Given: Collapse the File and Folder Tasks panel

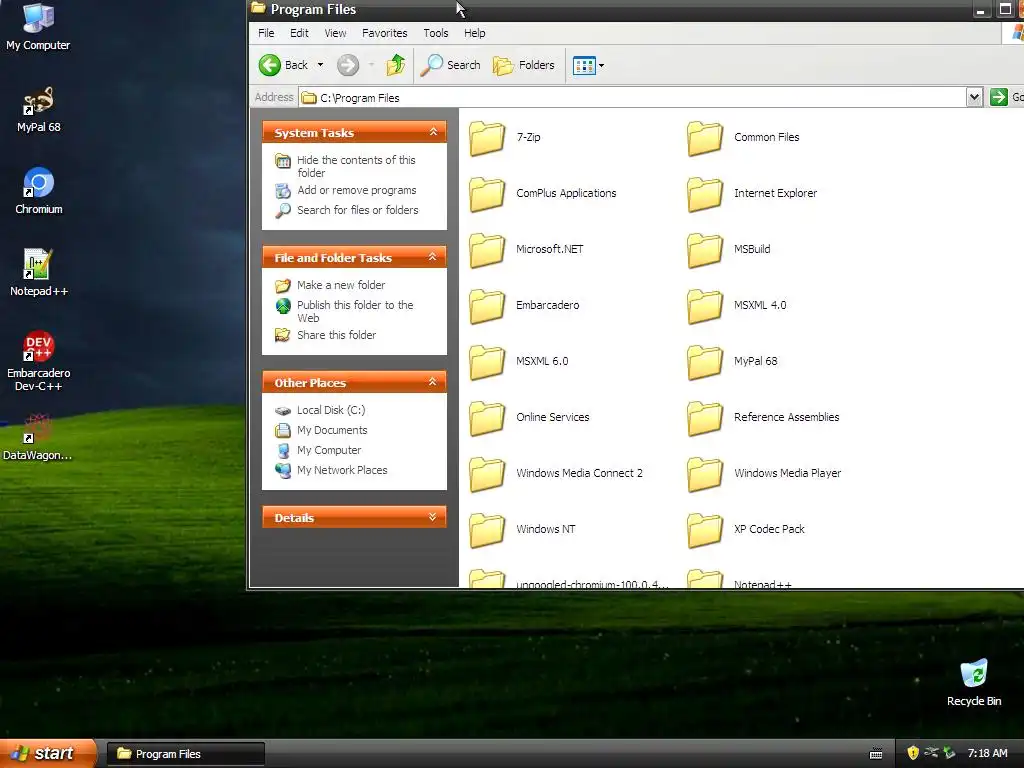Looking at the screenshot, I should pos(433,258).
